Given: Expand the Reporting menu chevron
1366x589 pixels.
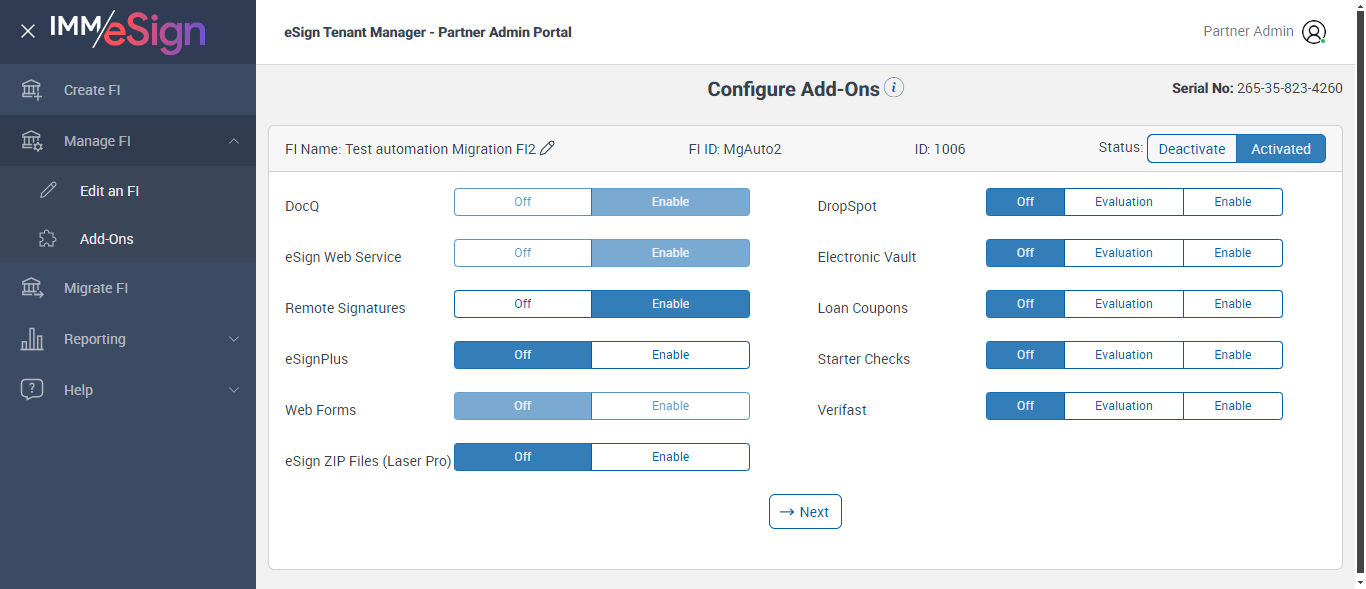Looking at the screenshot, I should (234, 339).
